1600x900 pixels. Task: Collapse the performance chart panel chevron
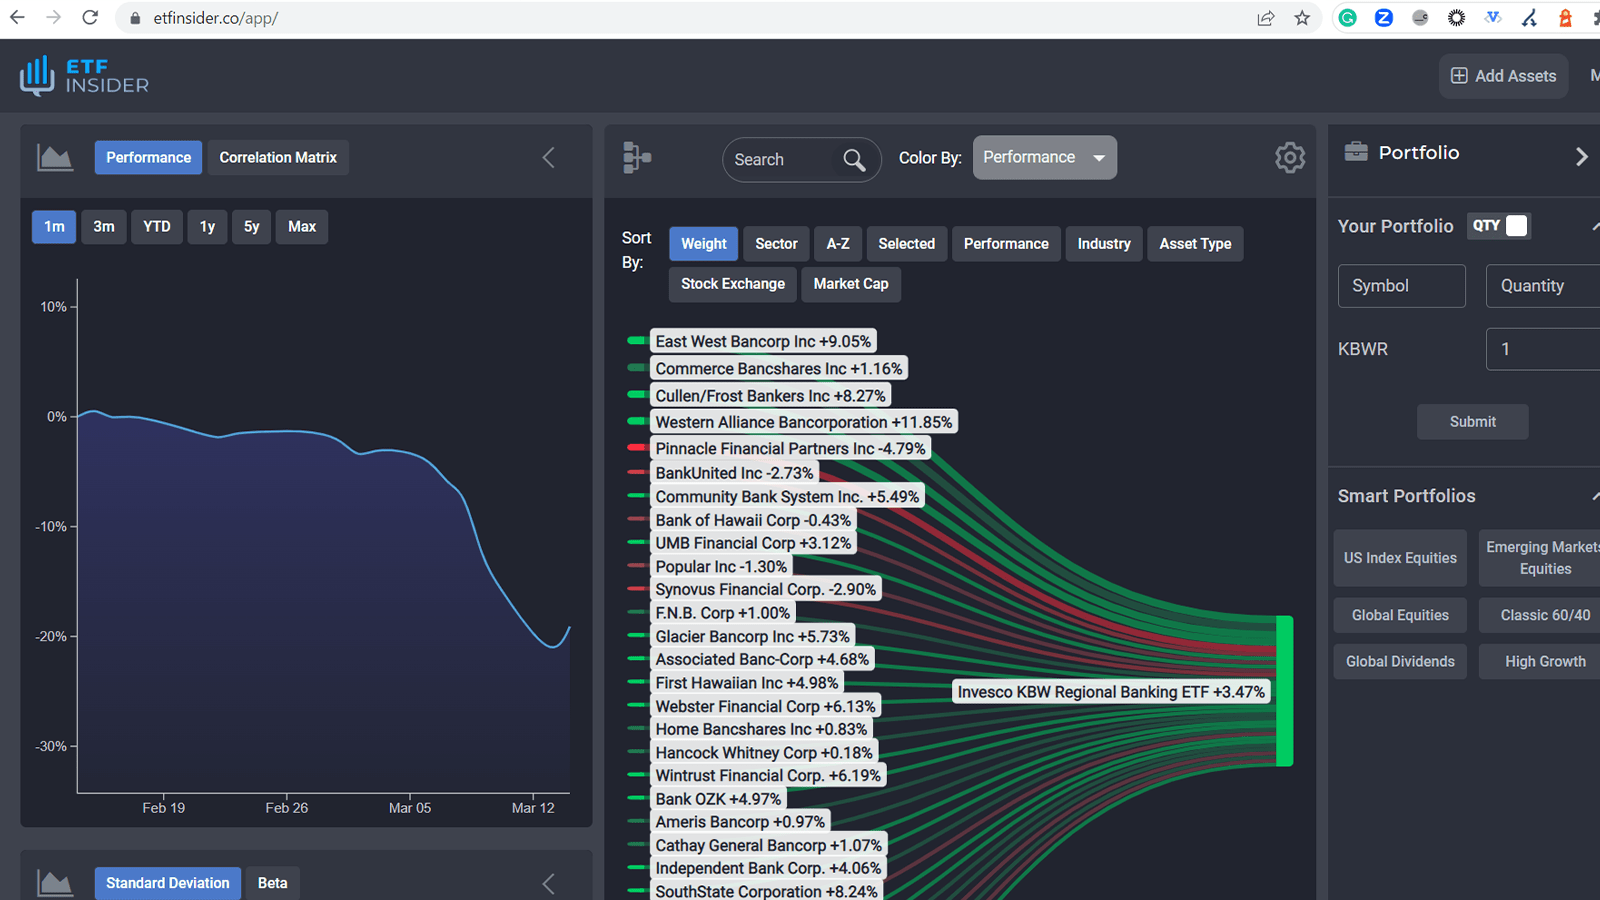coord(548,157)
